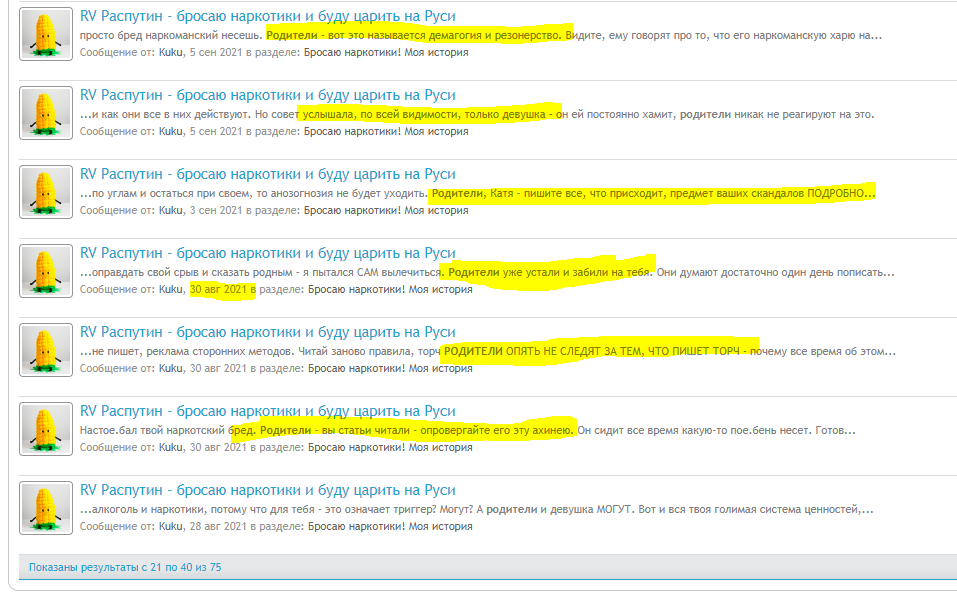
Task: Click 'Показаны результаты с 21 по 40' footer
Action: tap(124, 567)
